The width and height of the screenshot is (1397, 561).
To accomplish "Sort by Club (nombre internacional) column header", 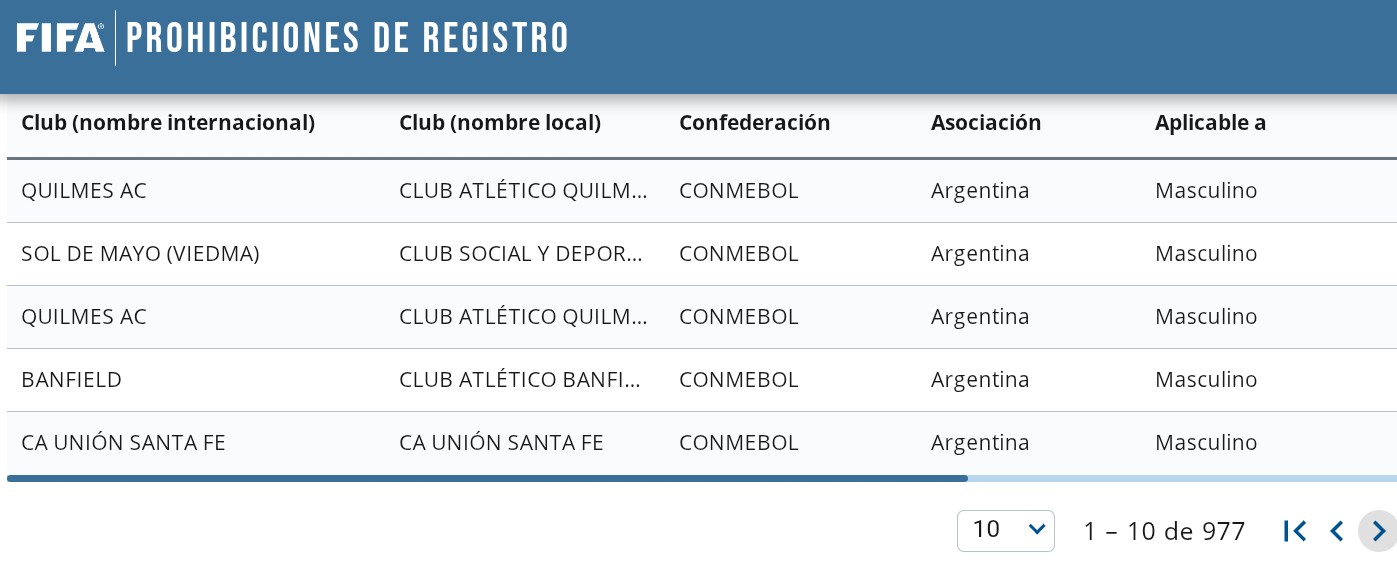I will pyautogui.click(x=168, y=123).
